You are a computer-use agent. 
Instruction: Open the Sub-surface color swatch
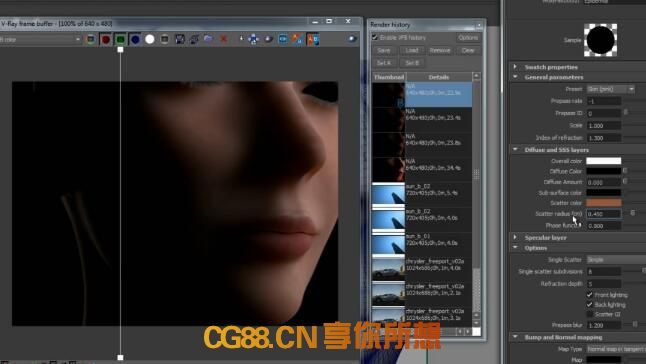604,192
